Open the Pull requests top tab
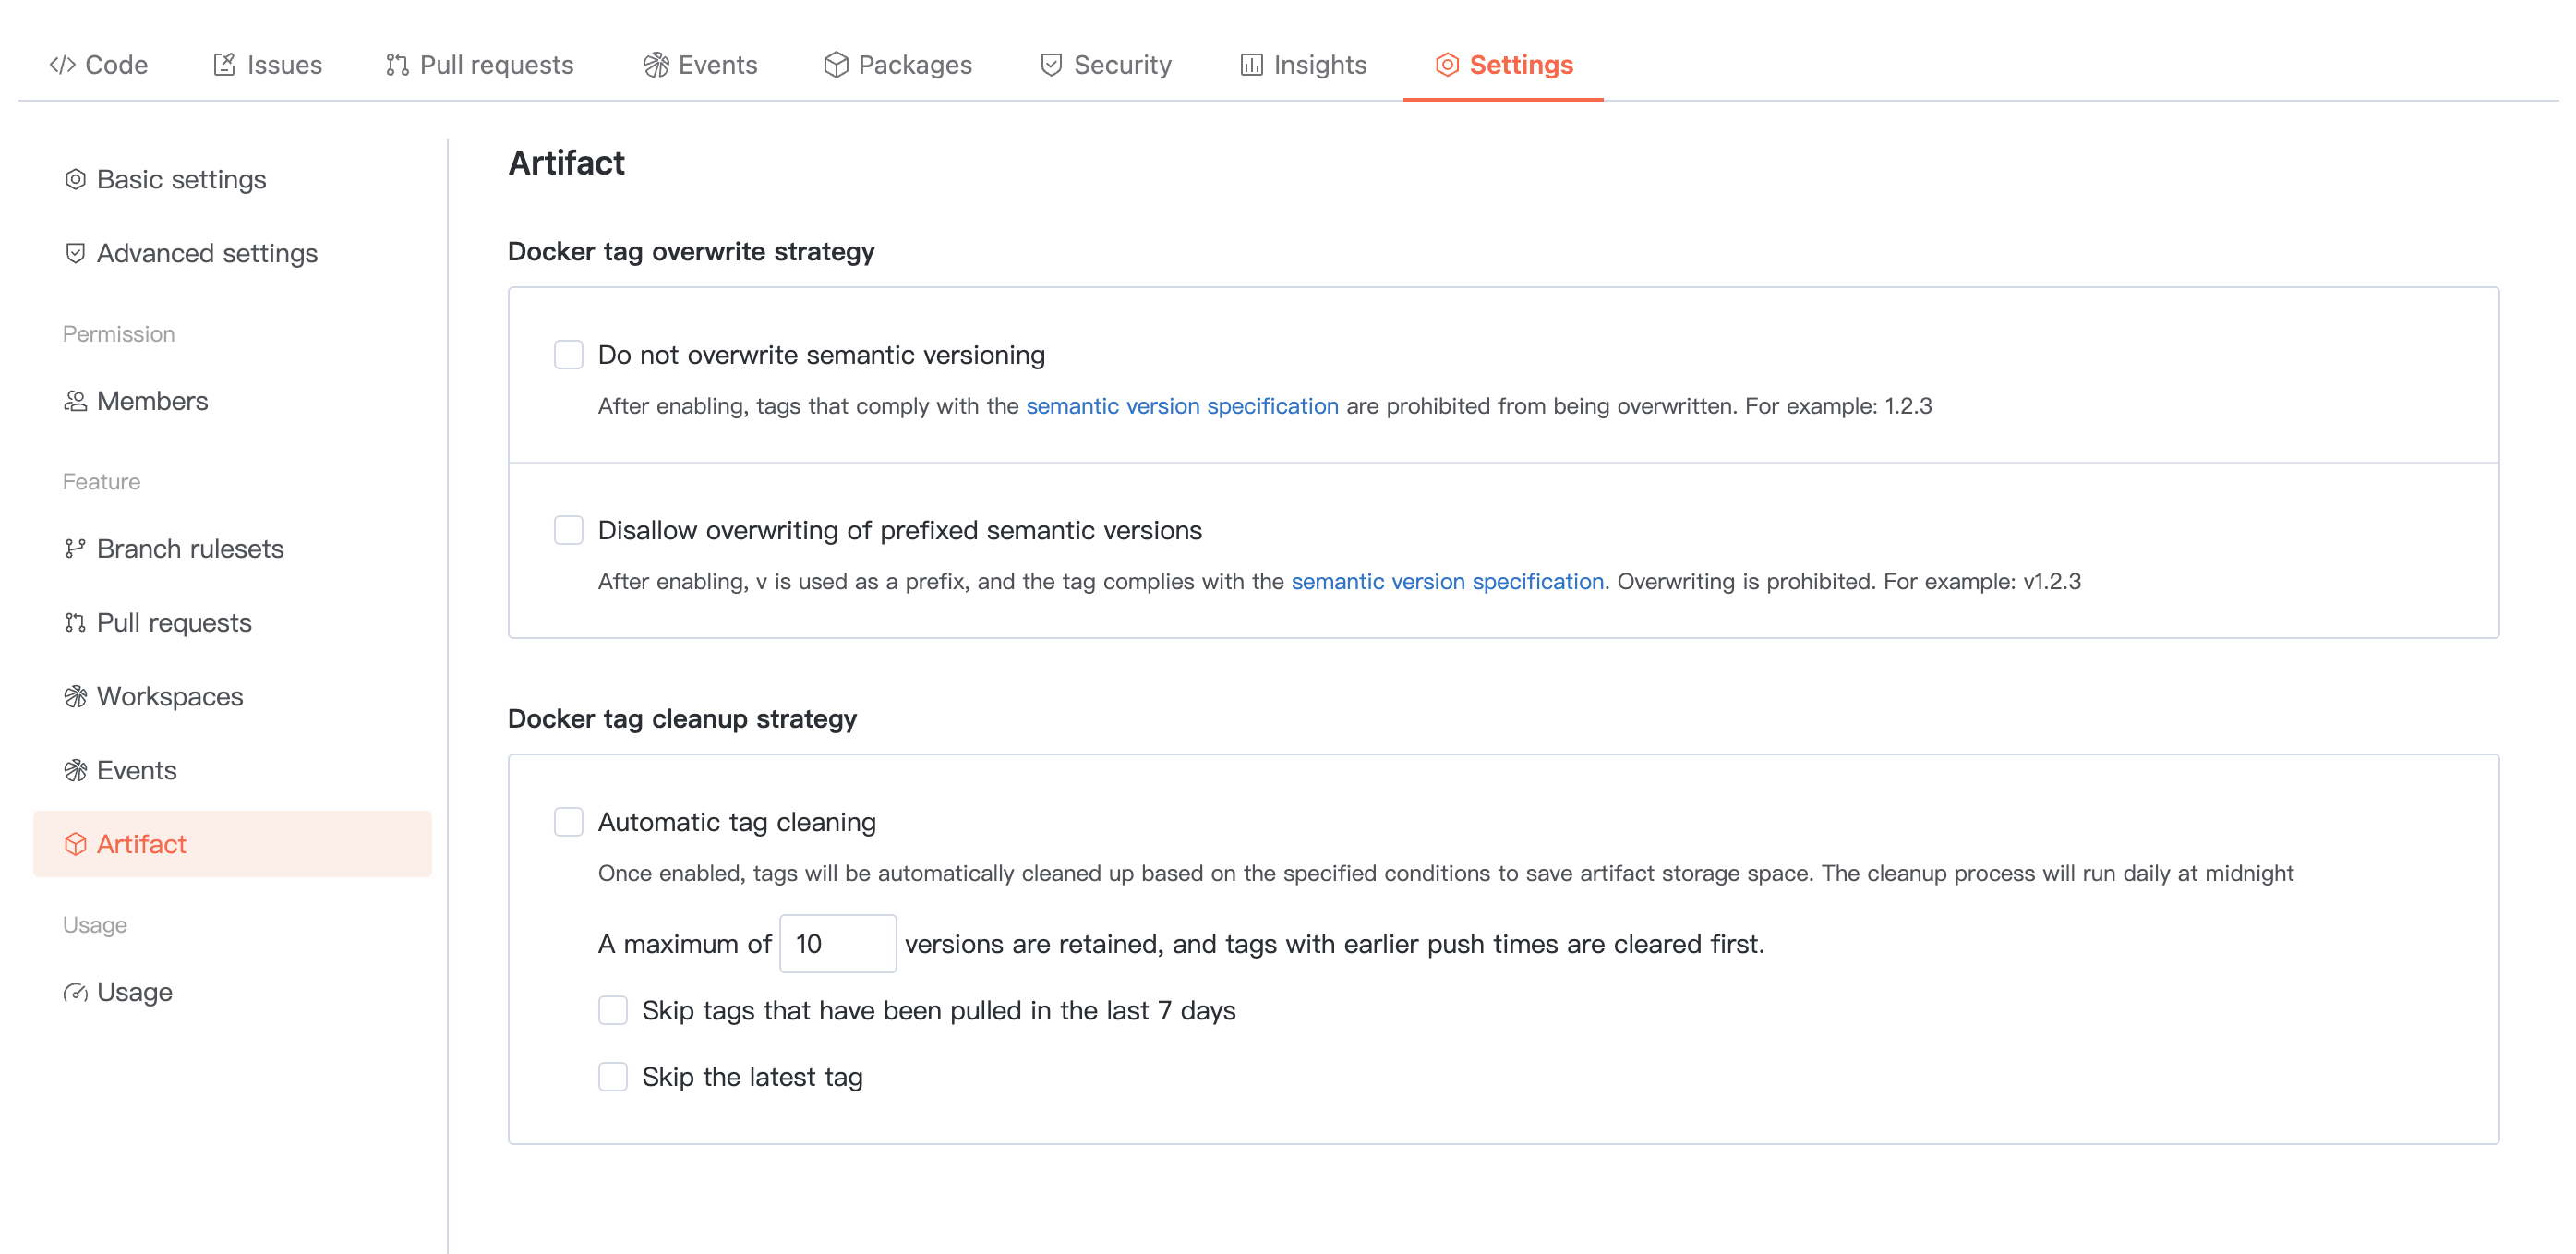2576x1254 pixels. [479, 65]
